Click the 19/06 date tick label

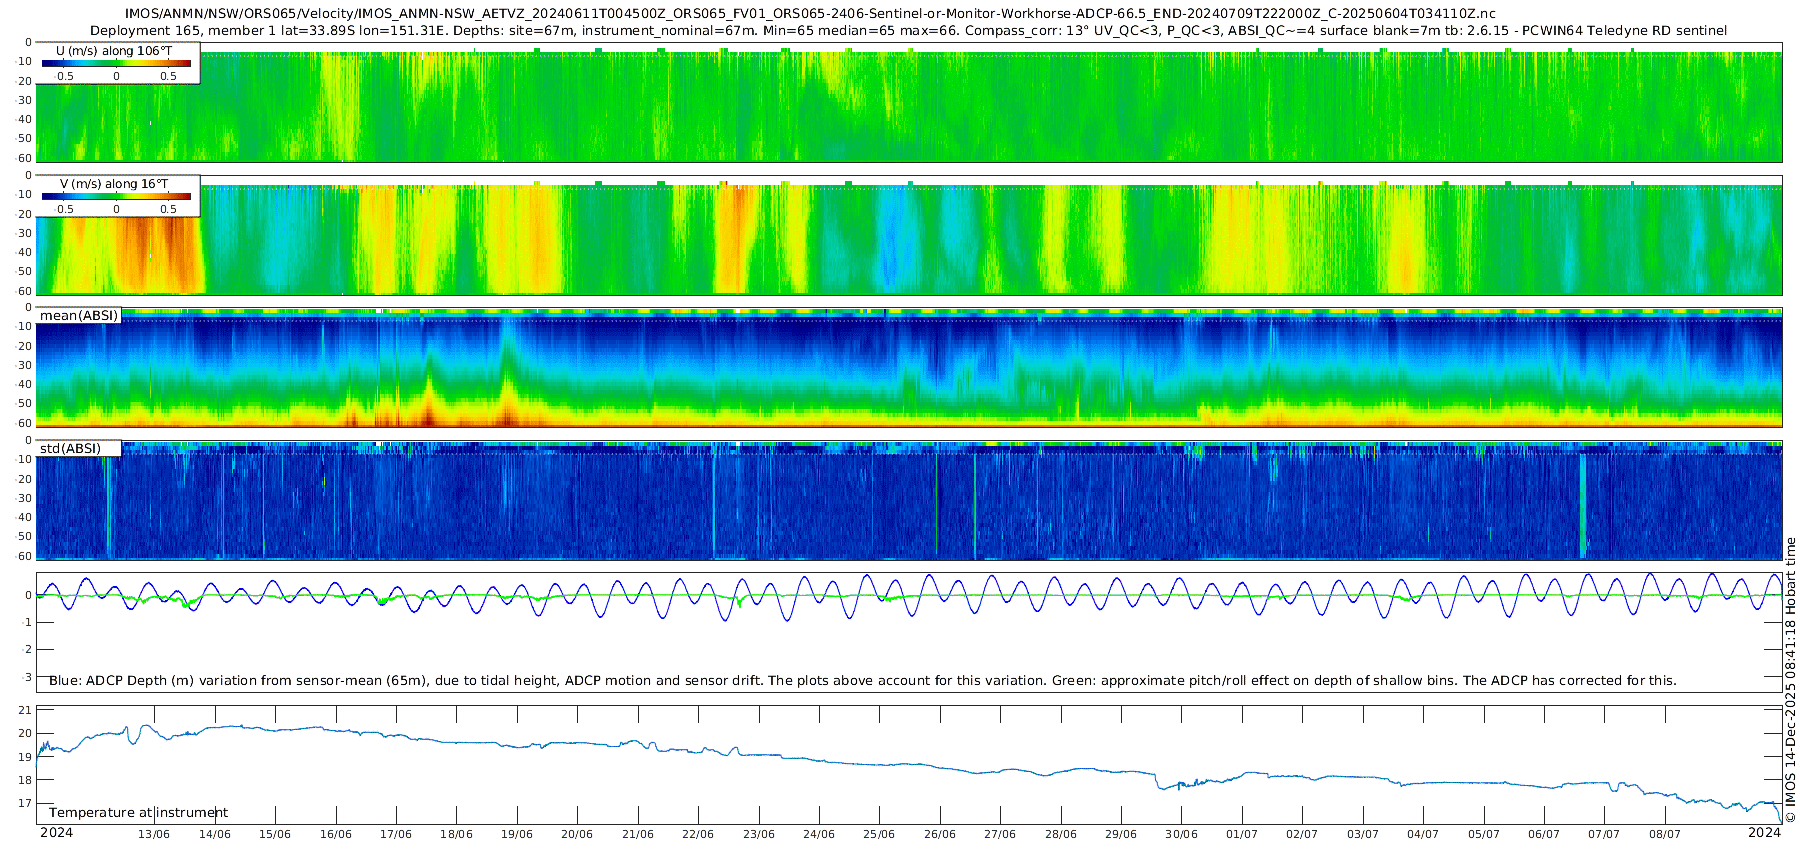516,834
